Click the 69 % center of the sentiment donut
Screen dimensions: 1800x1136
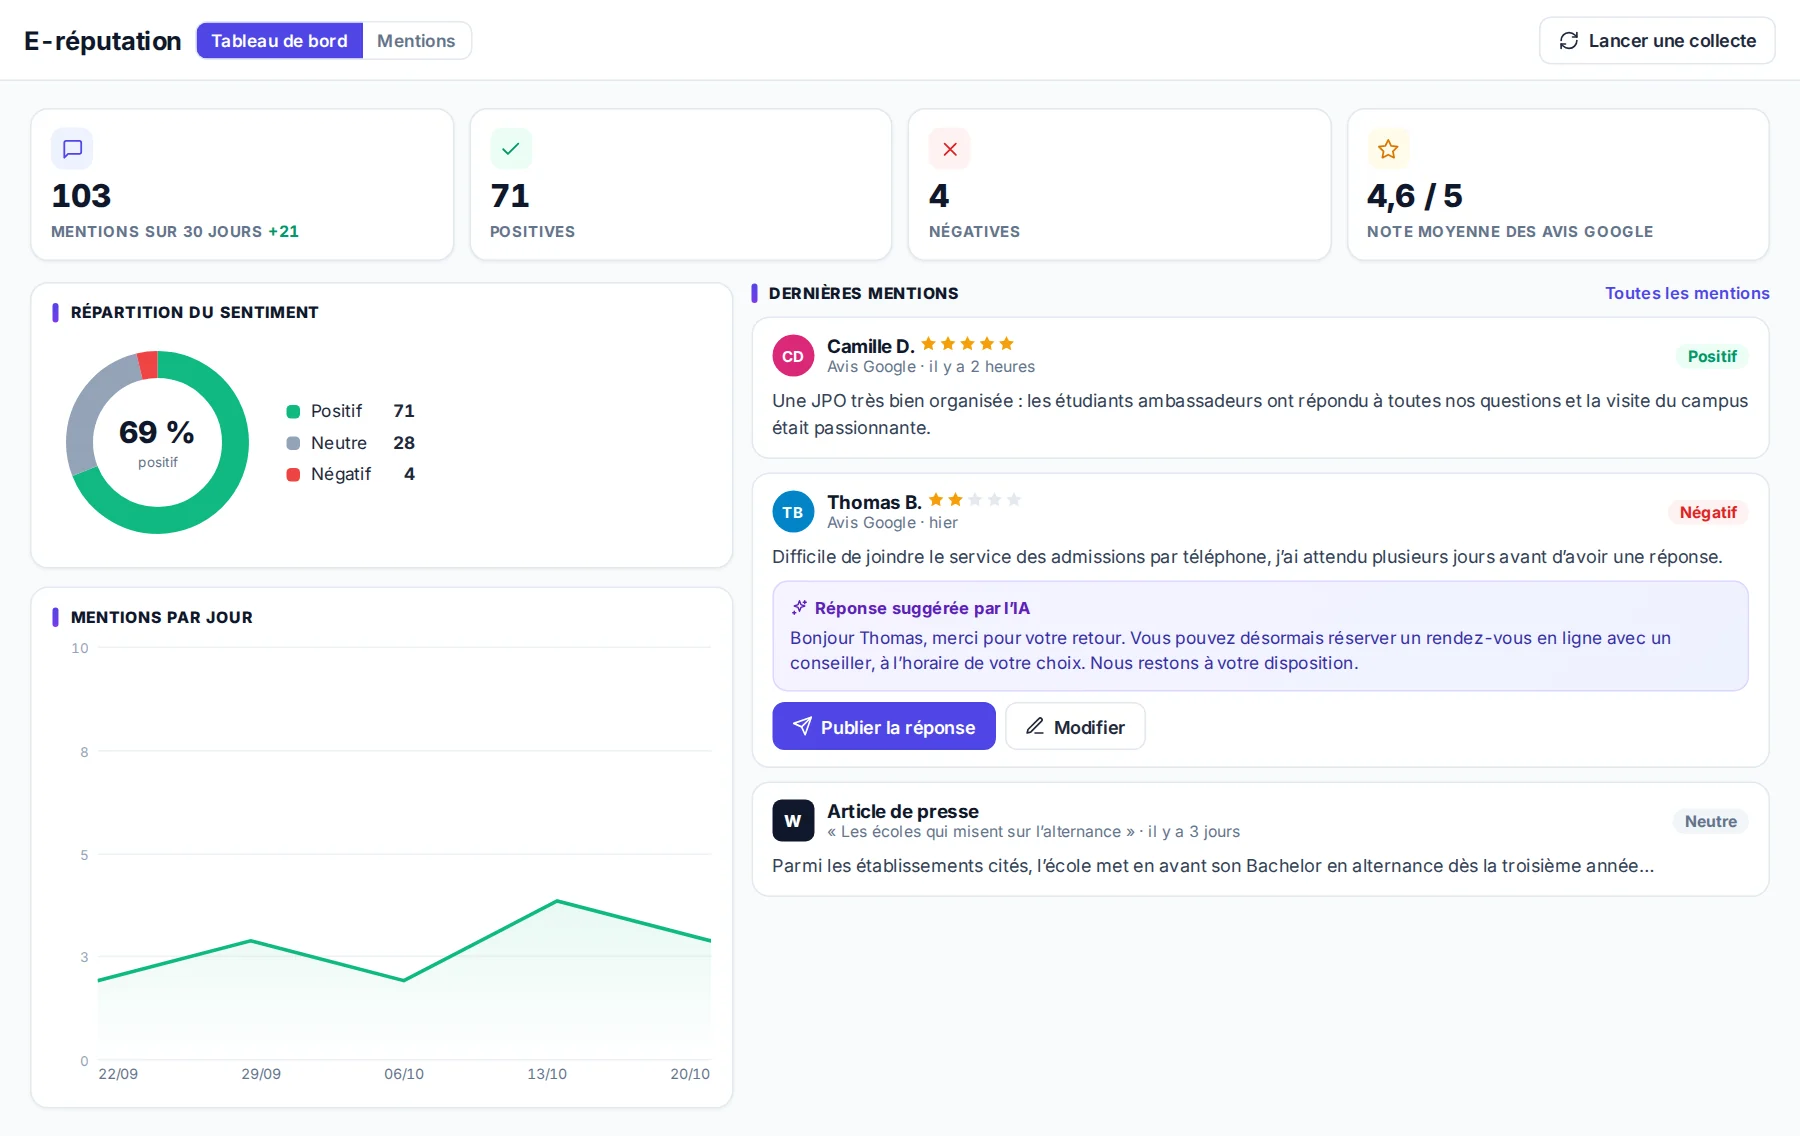(157, 432)
